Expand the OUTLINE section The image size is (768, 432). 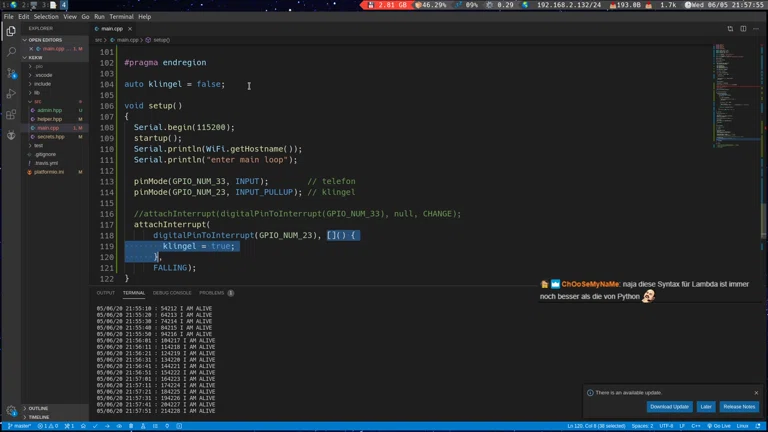pos(38,408)
